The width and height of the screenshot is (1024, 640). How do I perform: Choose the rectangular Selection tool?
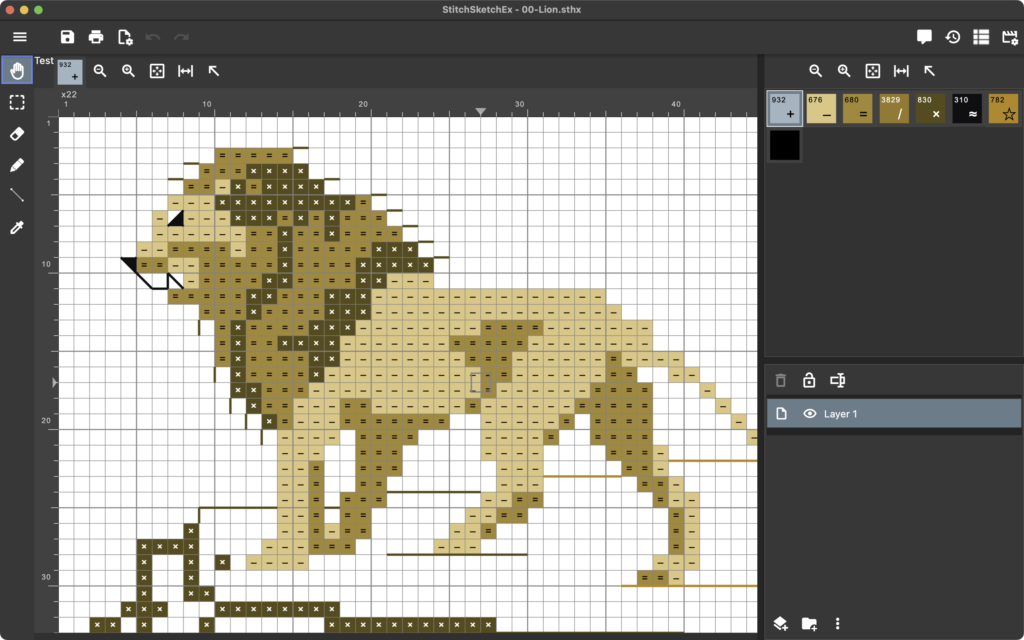[x=16, y=102]
